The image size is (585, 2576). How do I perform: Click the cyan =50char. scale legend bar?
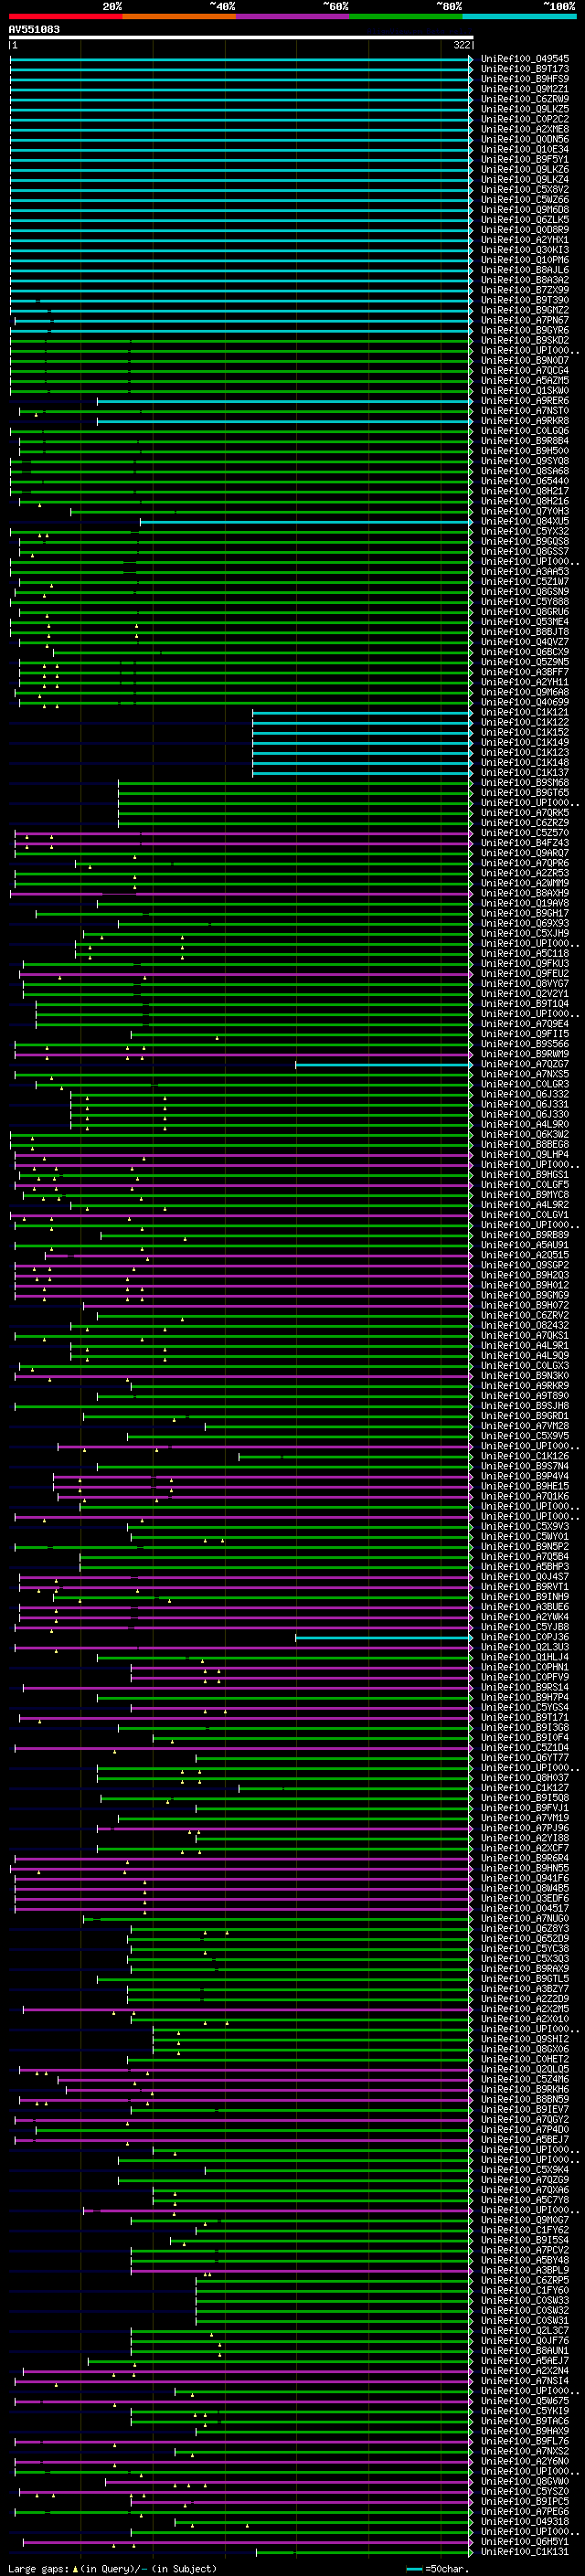[x=414, y=2568]
